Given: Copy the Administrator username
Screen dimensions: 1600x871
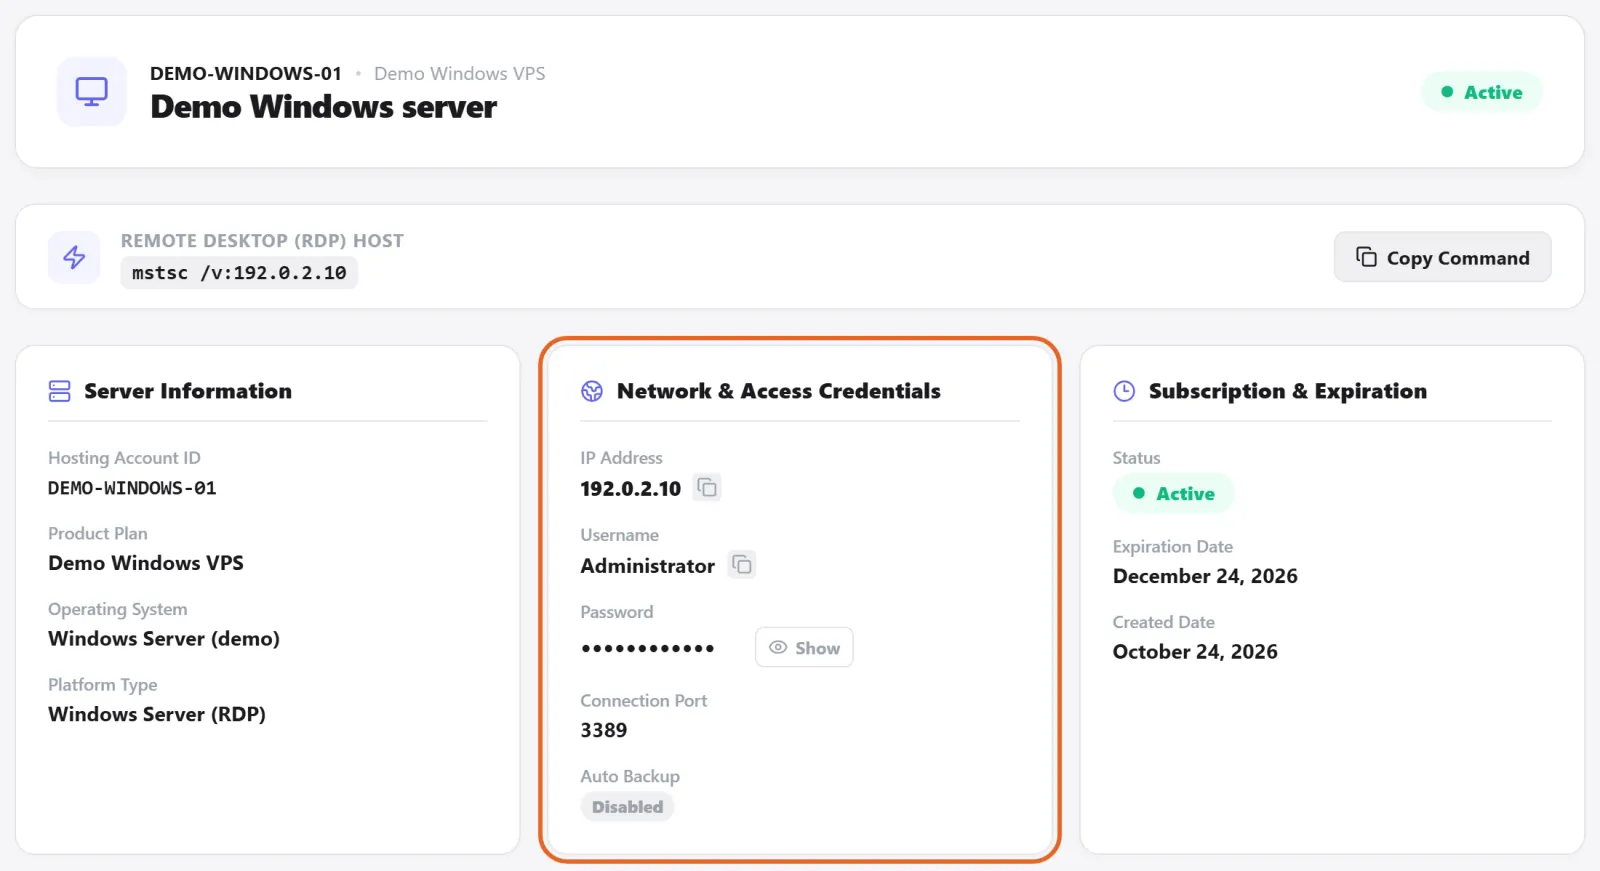Looking at the screenshot, I should click(x=741, y=565).
